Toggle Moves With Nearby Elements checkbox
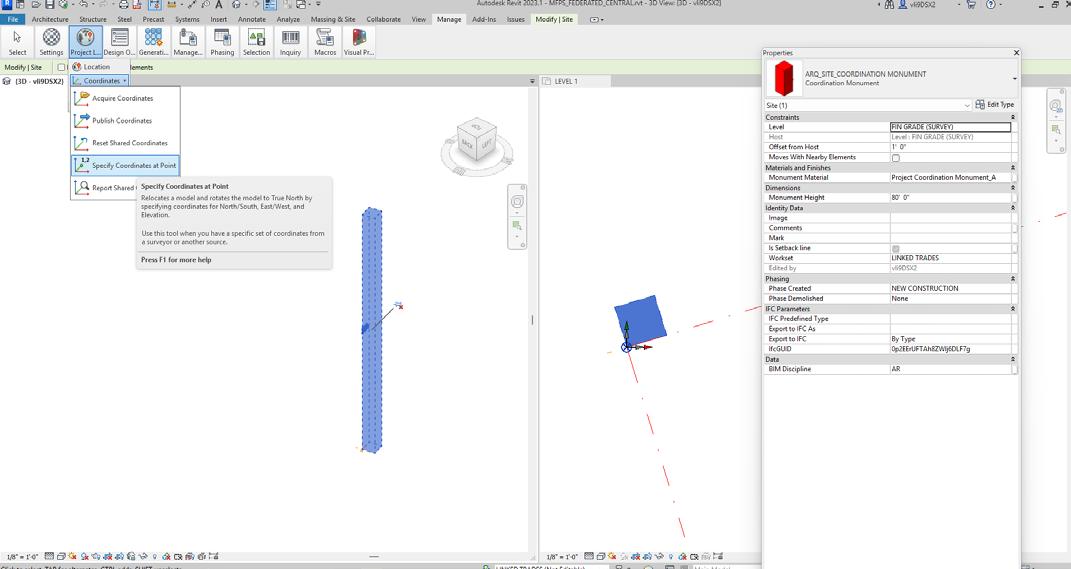 pyautogui.click(x=895, y=158)
